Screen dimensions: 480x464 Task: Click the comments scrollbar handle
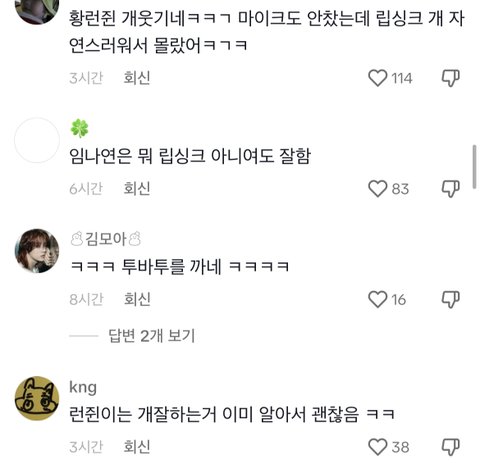[x=474, y=167]
